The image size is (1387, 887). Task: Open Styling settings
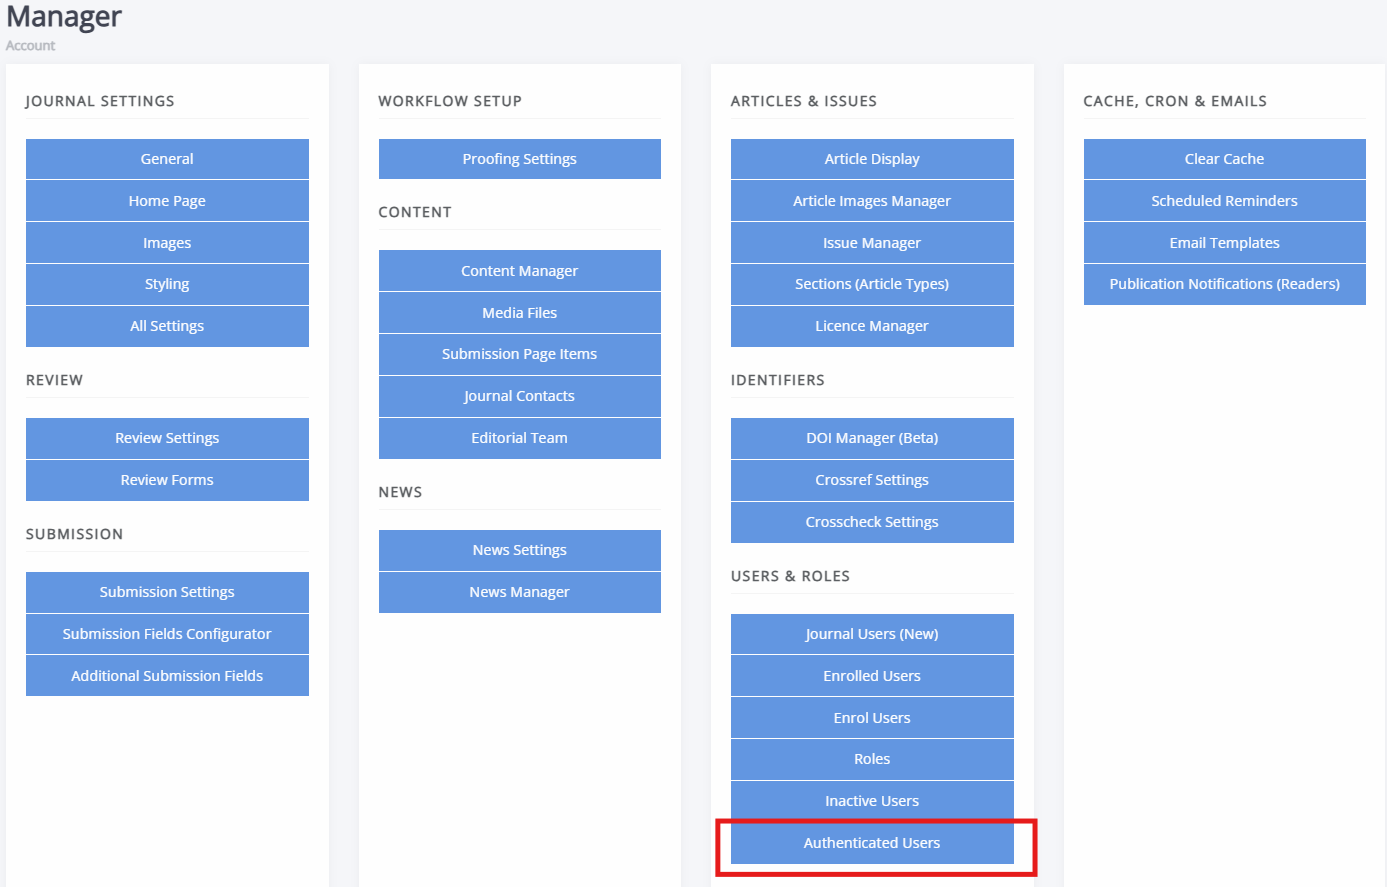[x=167, y=284]
